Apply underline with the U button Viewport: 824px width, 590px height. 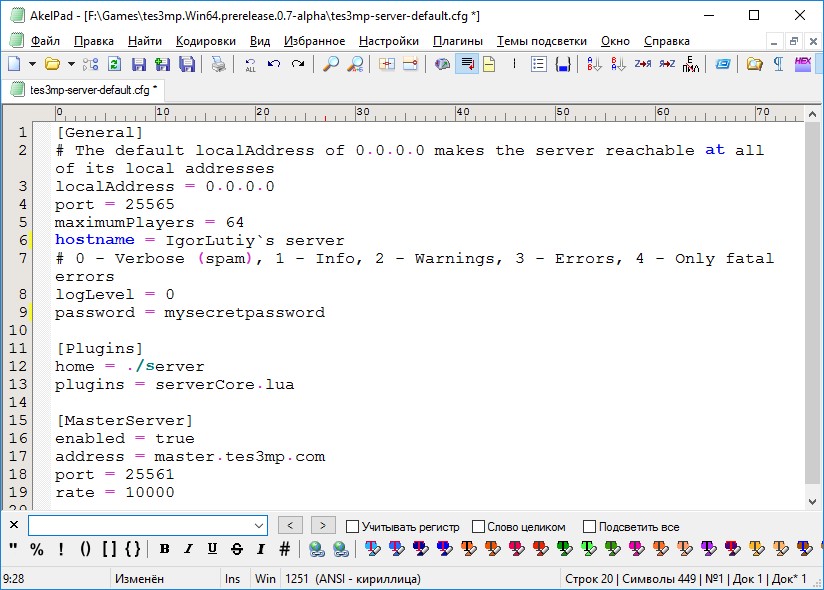coord(212,549)
